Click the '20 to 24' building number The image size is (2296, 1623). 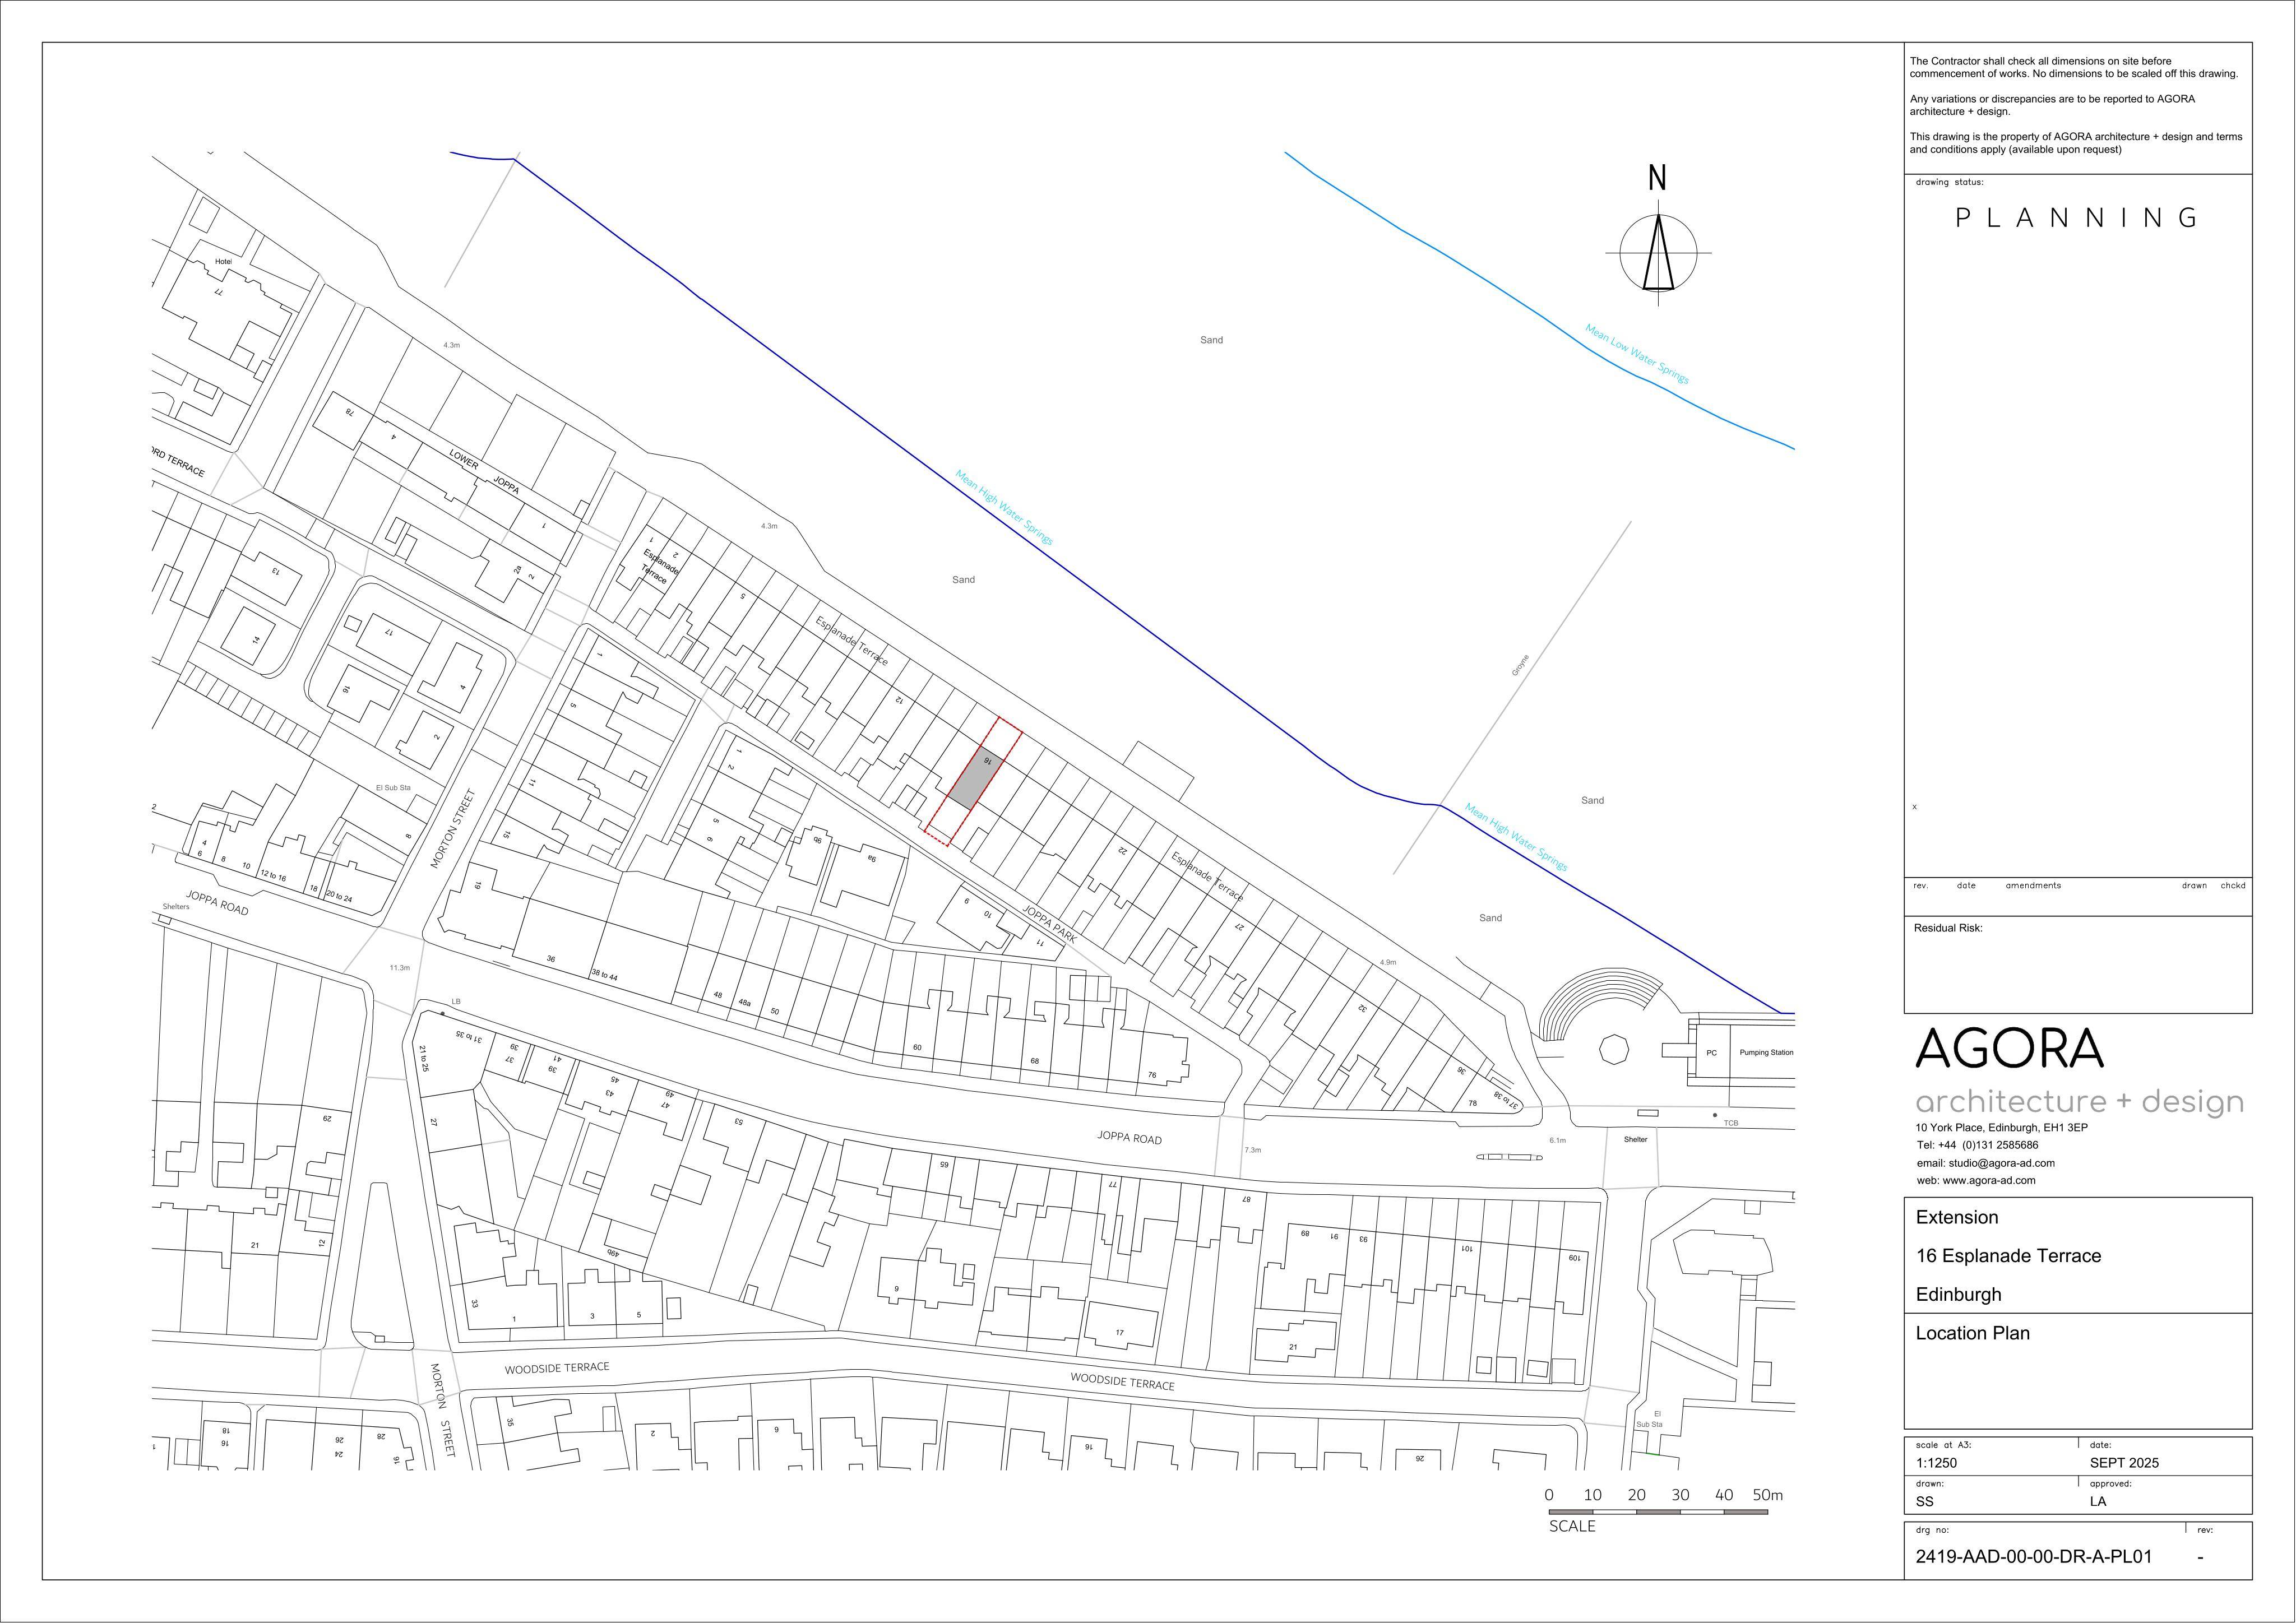[340, 897]
